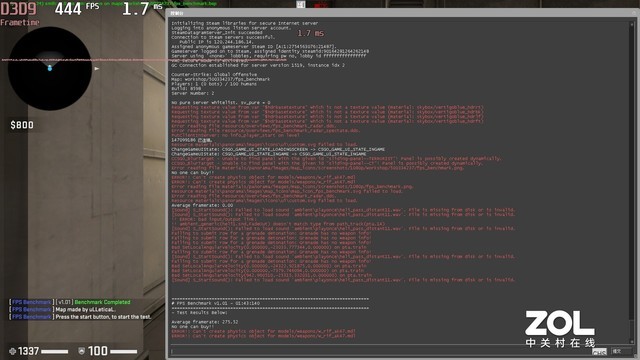Click the armor shield icon beside 100

[82, 351]
